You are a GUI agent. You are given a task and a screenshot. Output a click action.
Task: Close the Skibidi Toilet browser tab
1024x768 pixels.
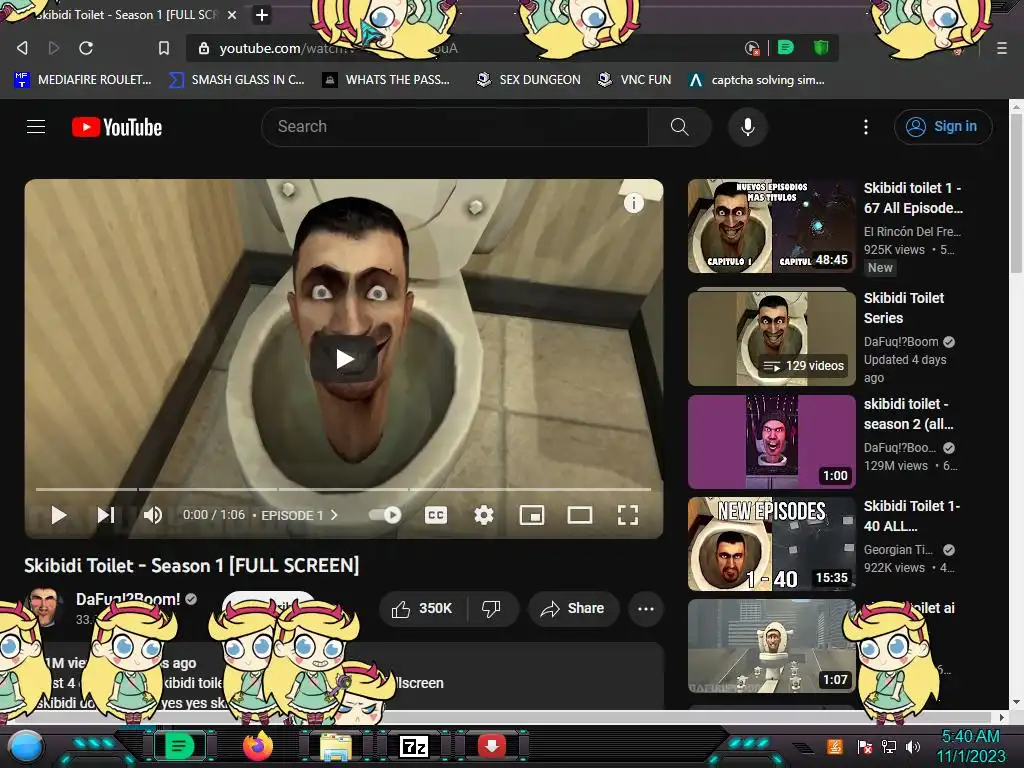pyautogui.click(x=231, y=15)
